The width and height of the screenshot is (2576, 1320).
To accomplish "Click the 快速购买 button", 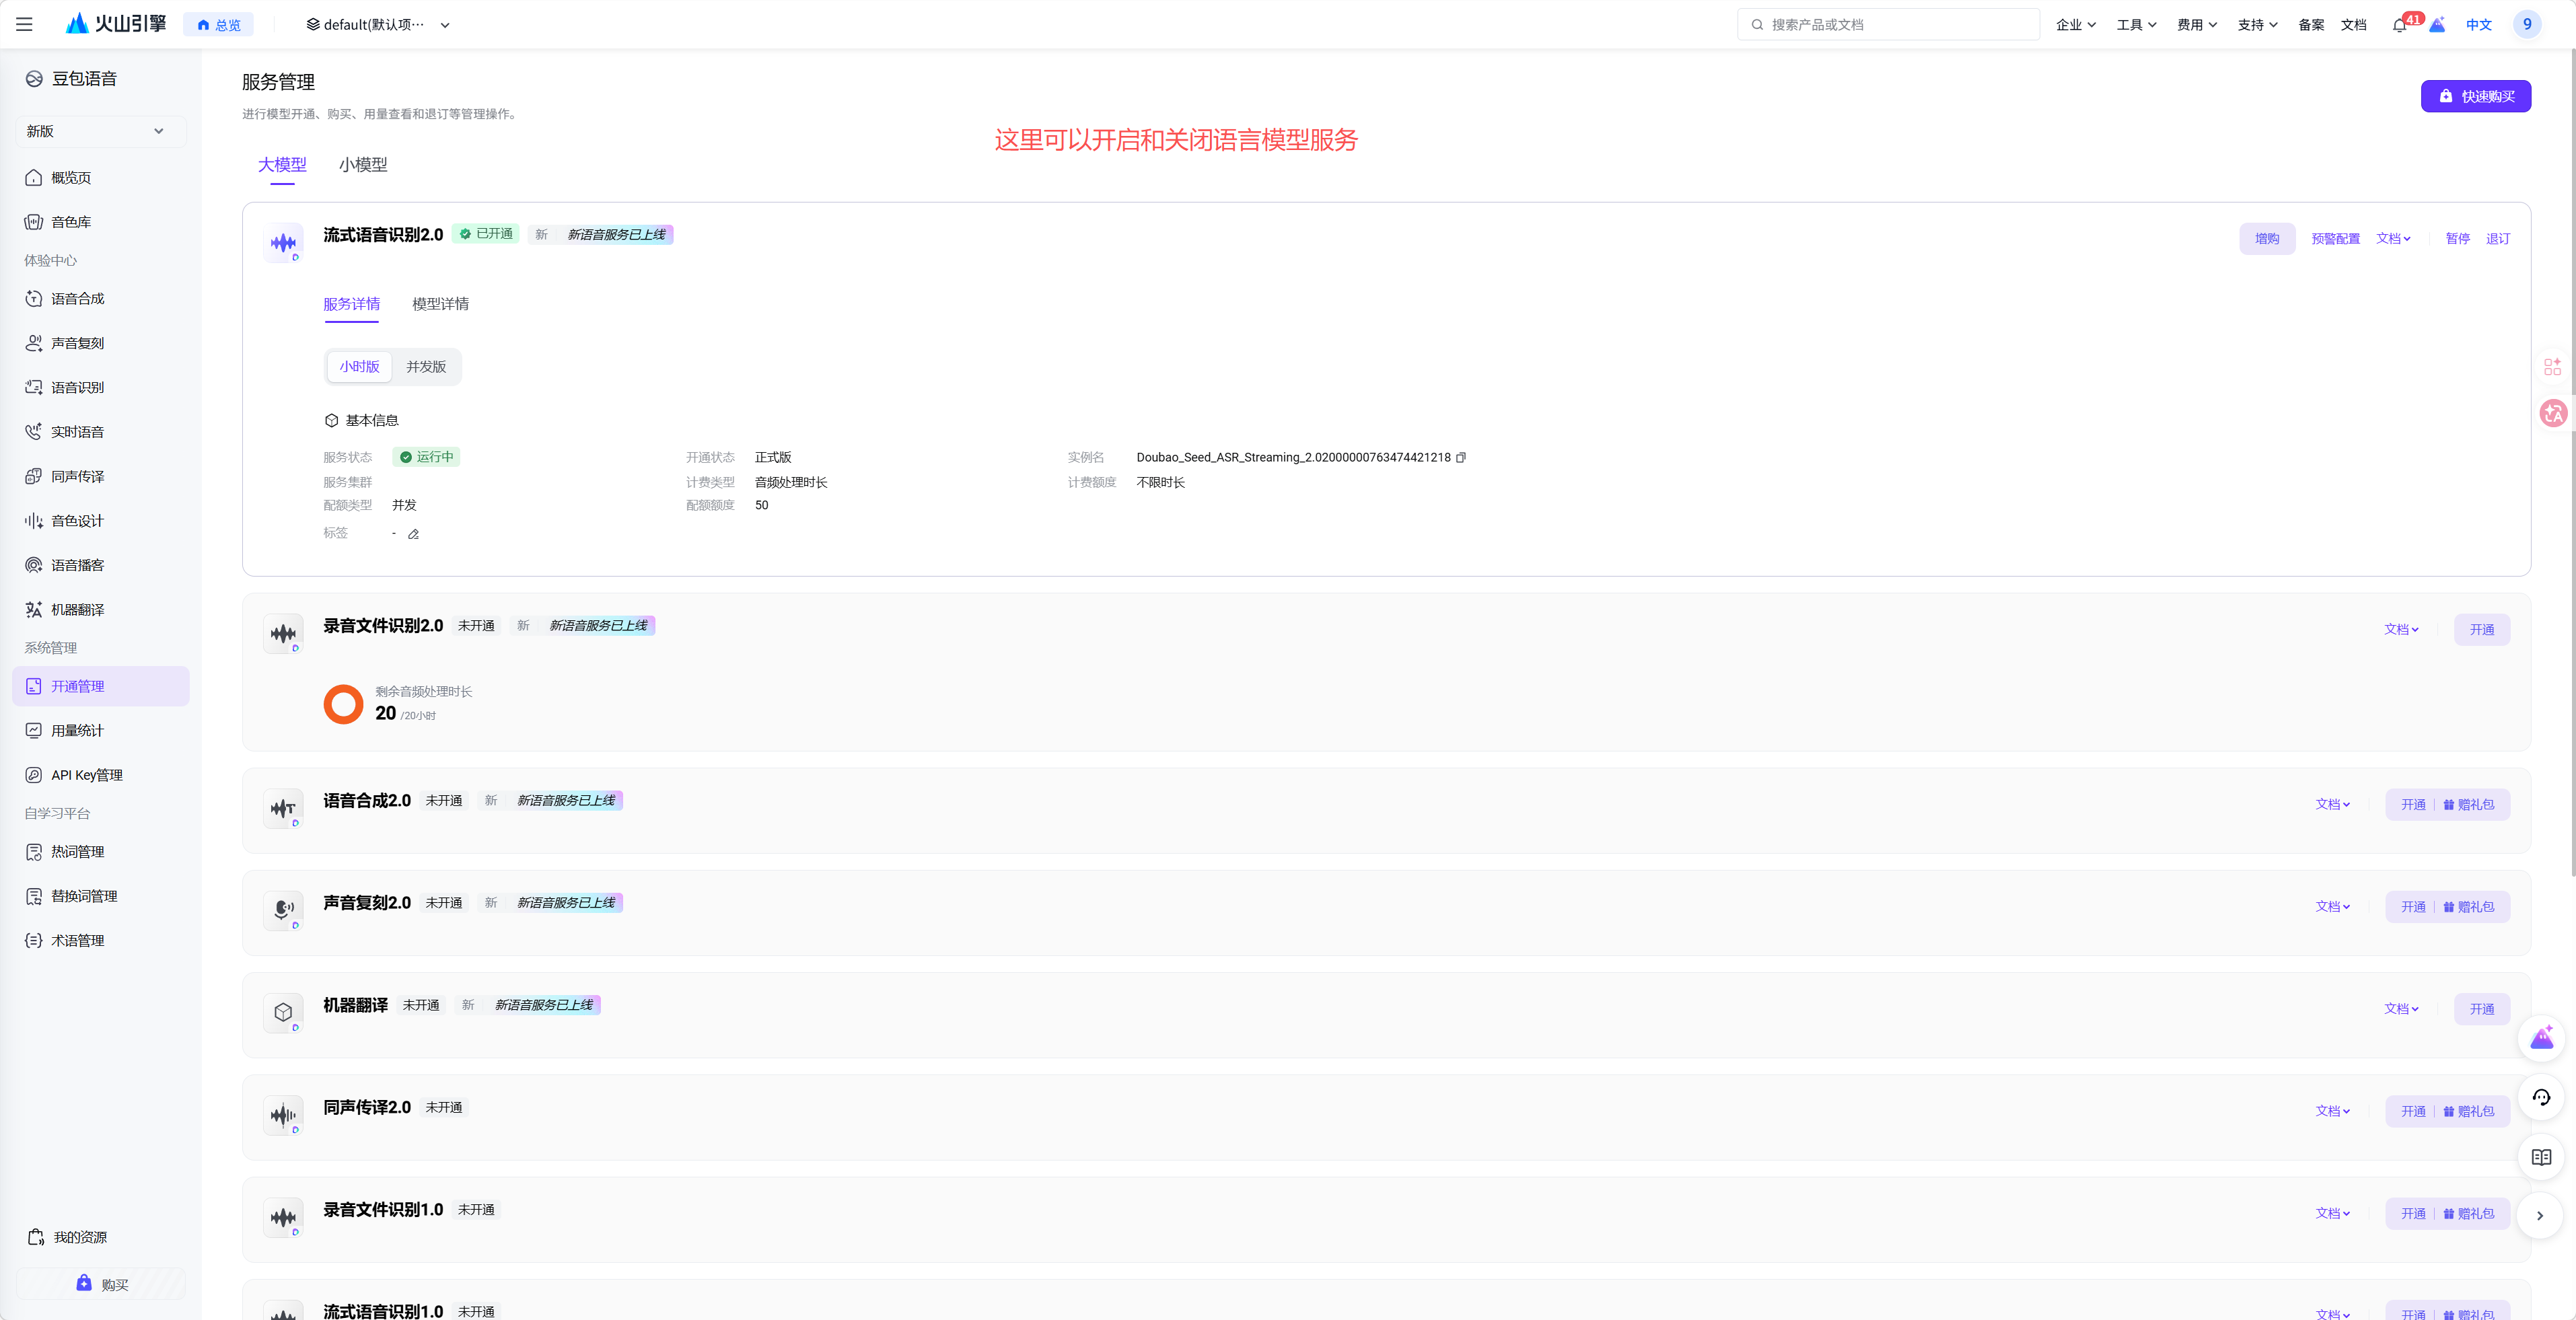I will click(x=2475, y=97).
